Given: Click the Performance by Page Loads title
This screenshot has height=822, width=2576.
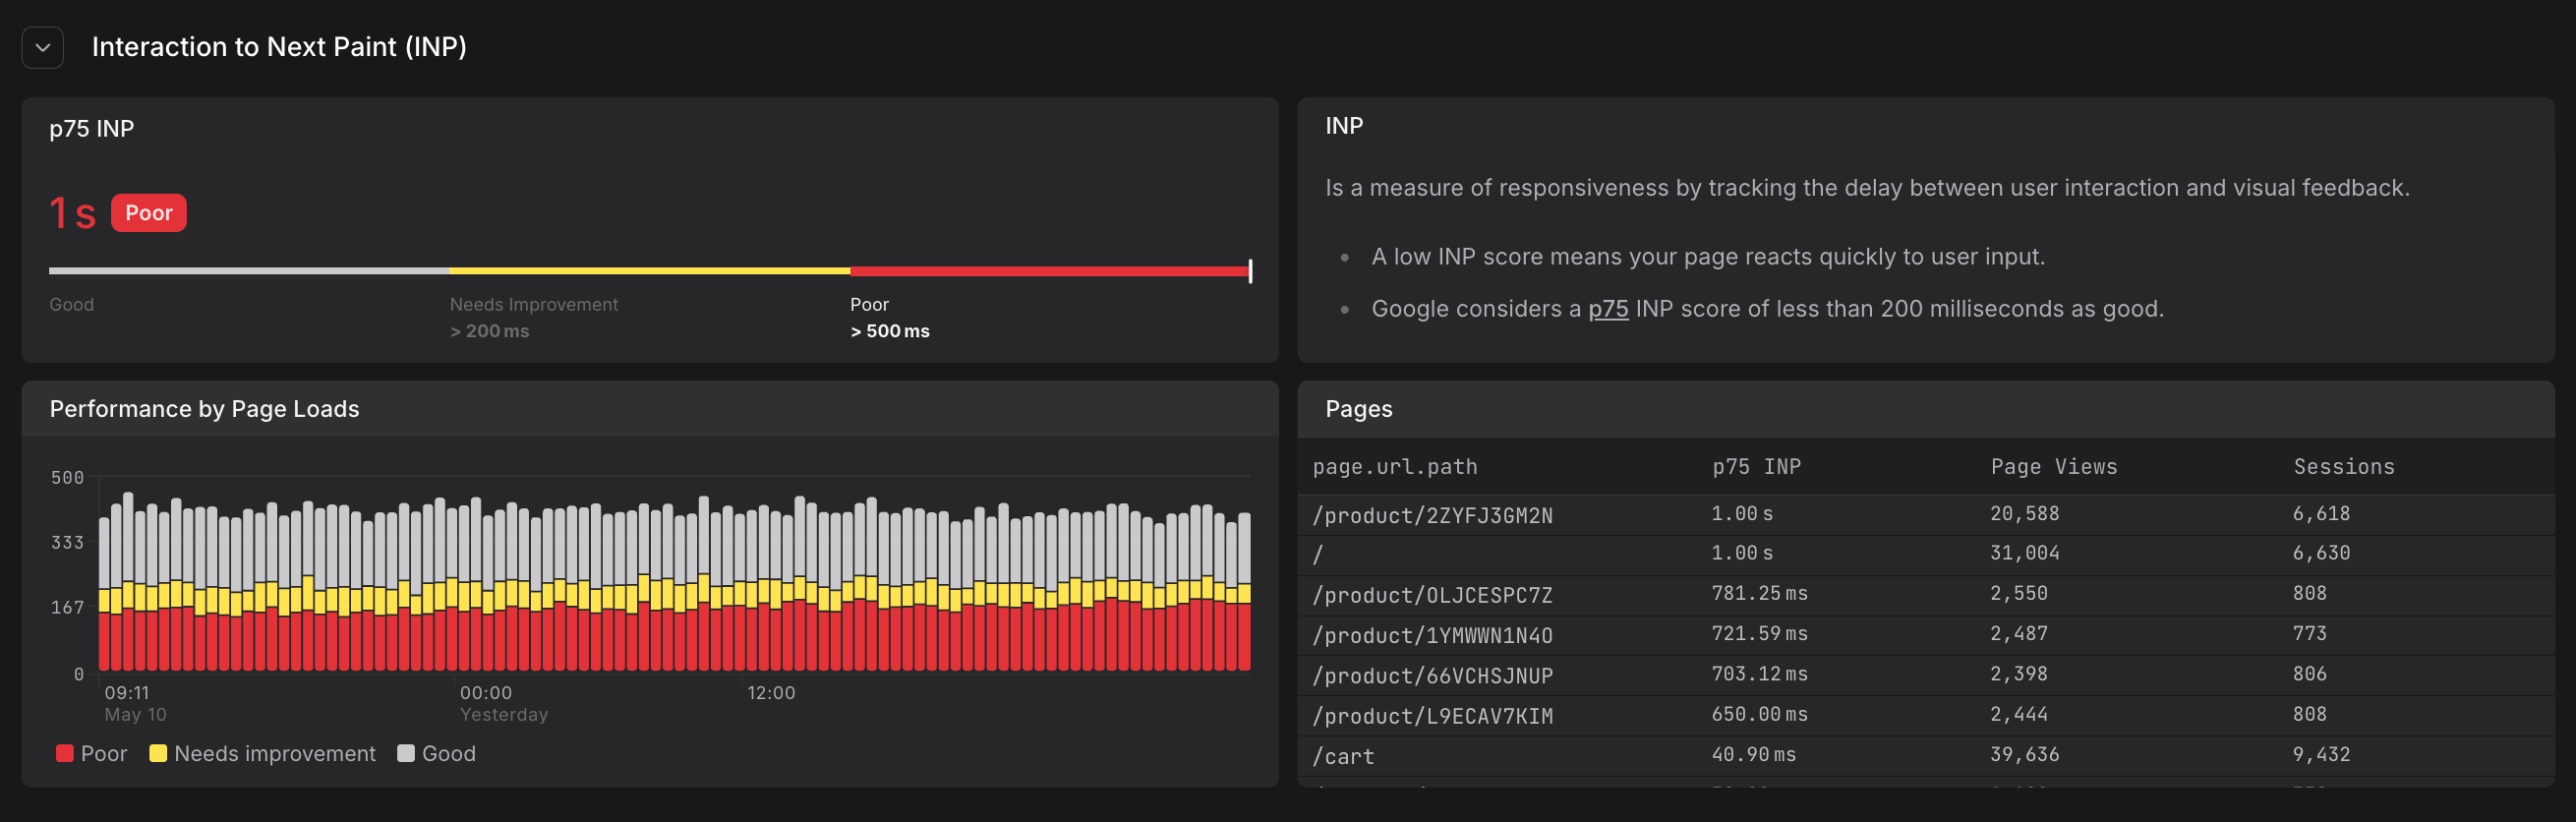Looking at the screenshot, I should point(205,409).
